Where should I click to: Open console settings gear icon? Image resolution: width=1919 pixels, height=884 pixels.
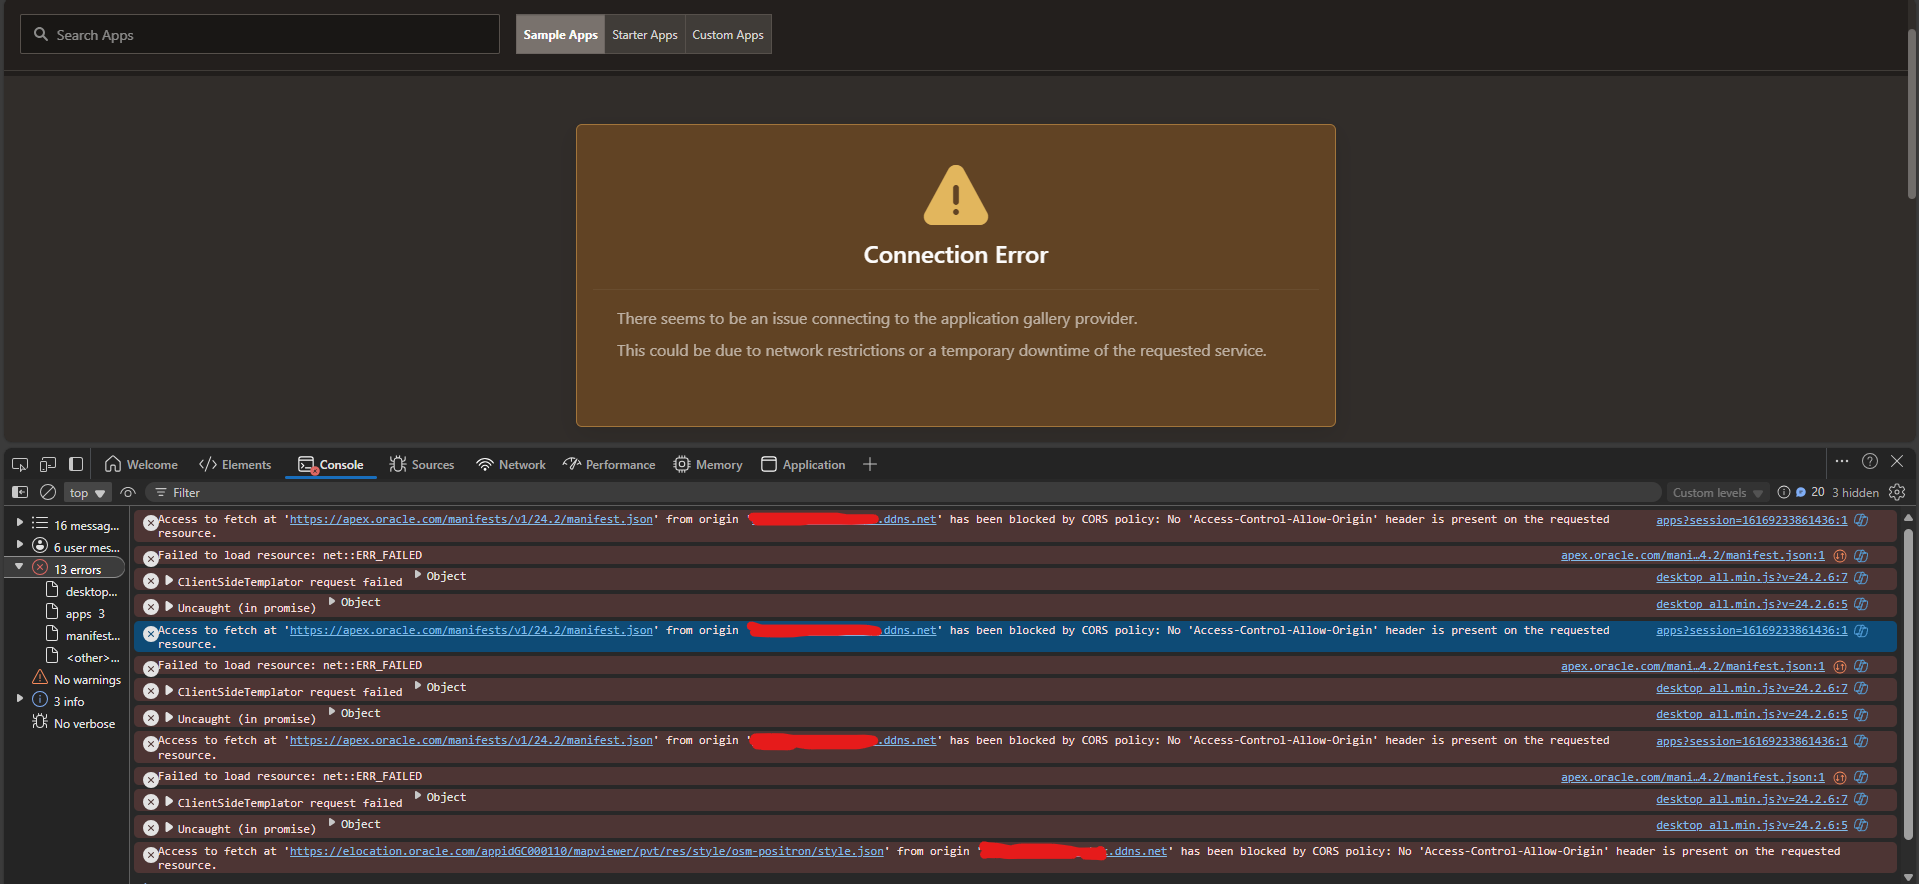pos(1897,492)
